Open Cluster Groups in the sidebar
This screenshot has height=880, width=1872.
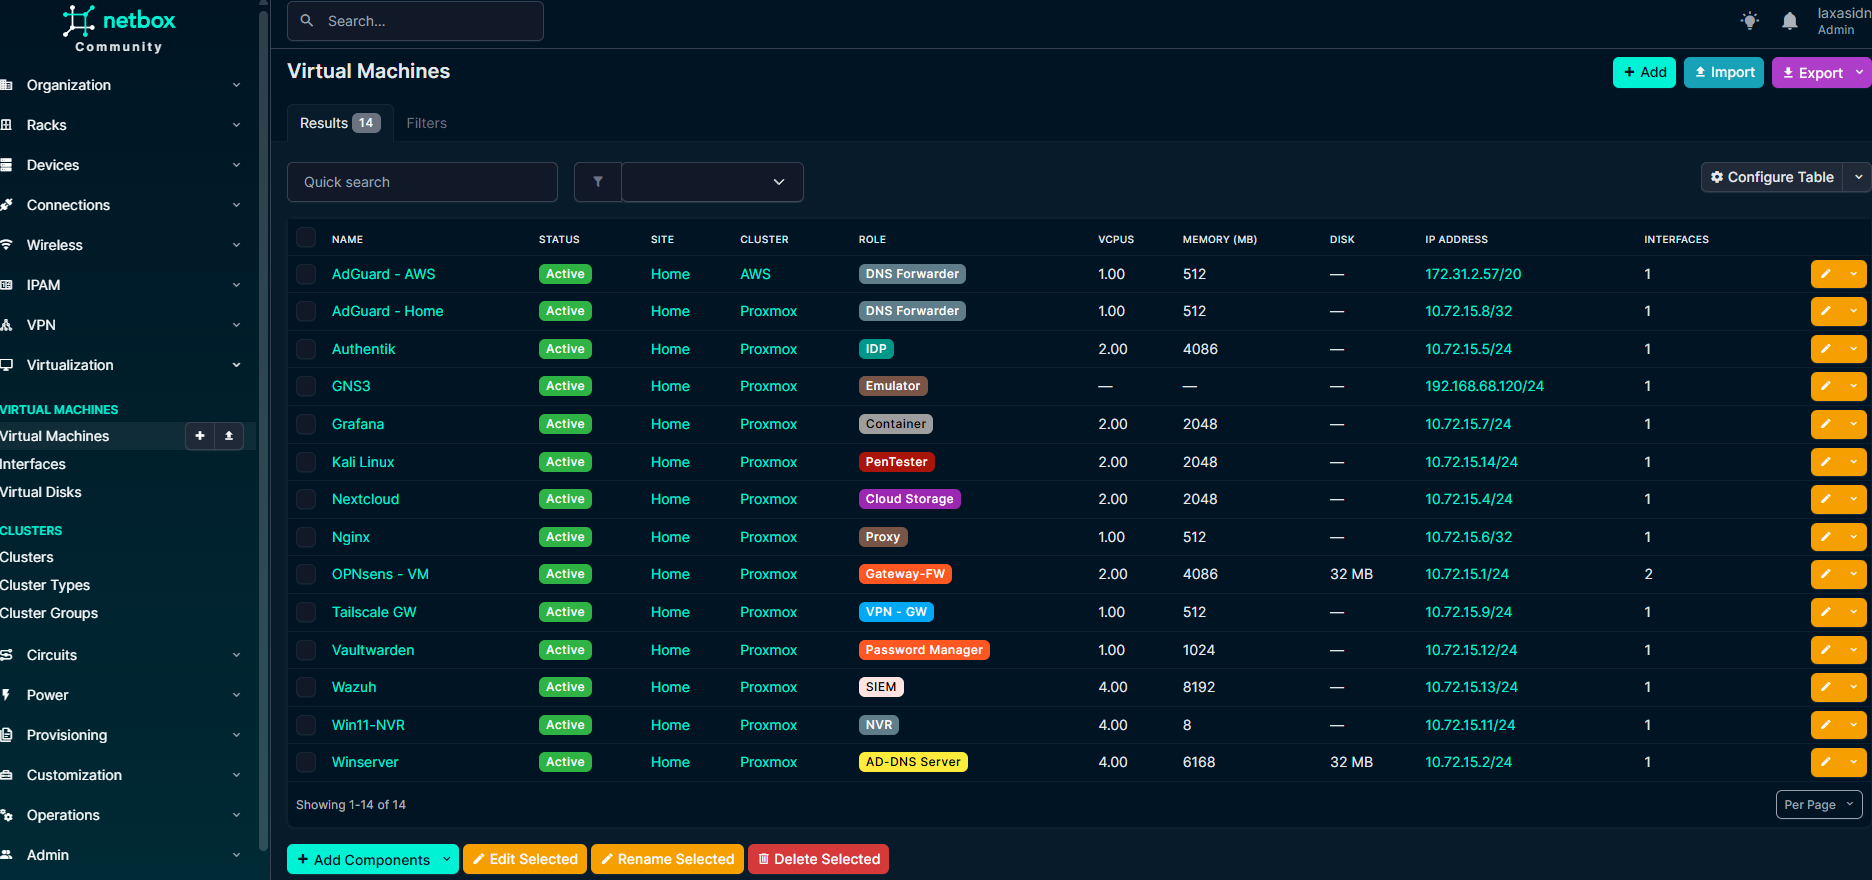(x=49, y=613)
